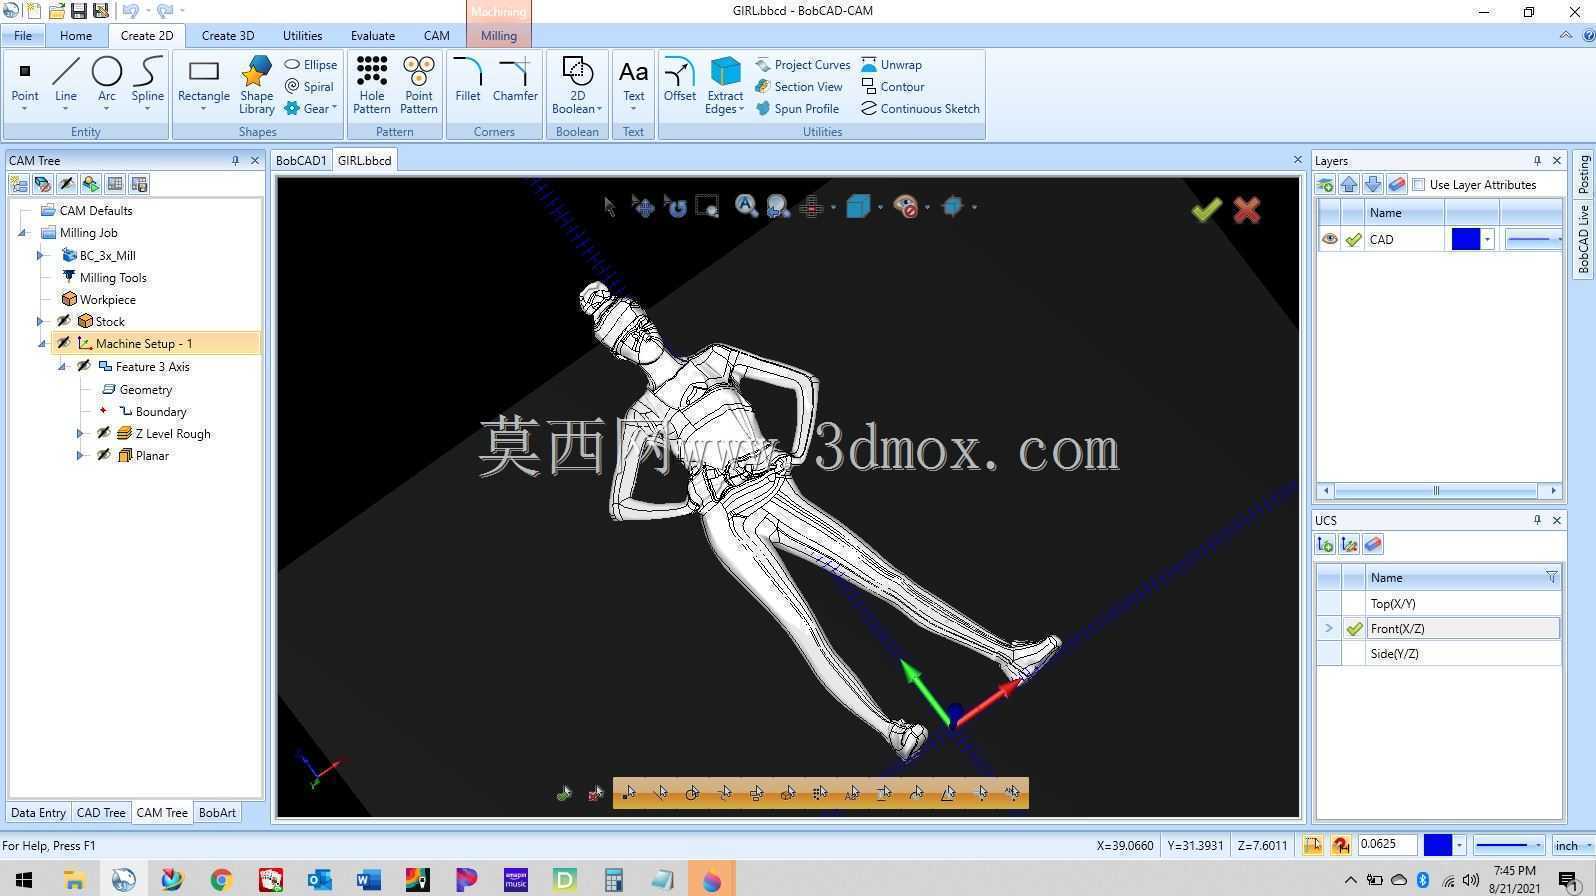The height and width of the screenshot is (896, 1596).
Task: Toggle active checkmark for Front(X/Z) UCS
Action: click(1354, 629)
